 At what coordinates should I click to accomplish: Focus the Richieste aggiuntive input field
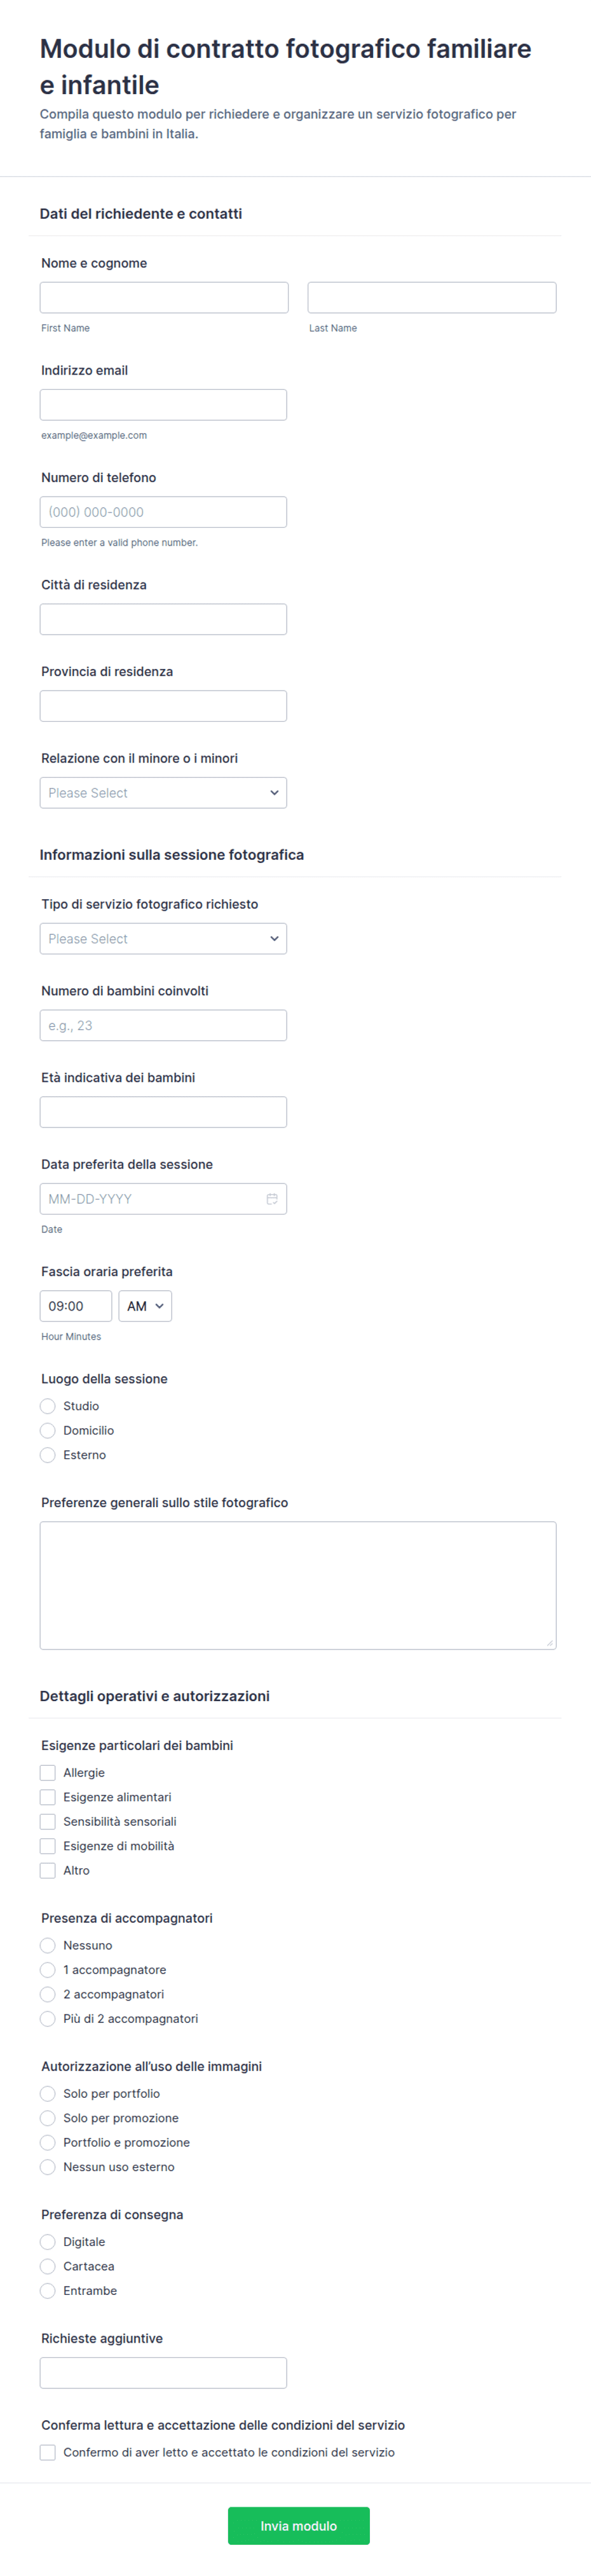coord(163,2372)
